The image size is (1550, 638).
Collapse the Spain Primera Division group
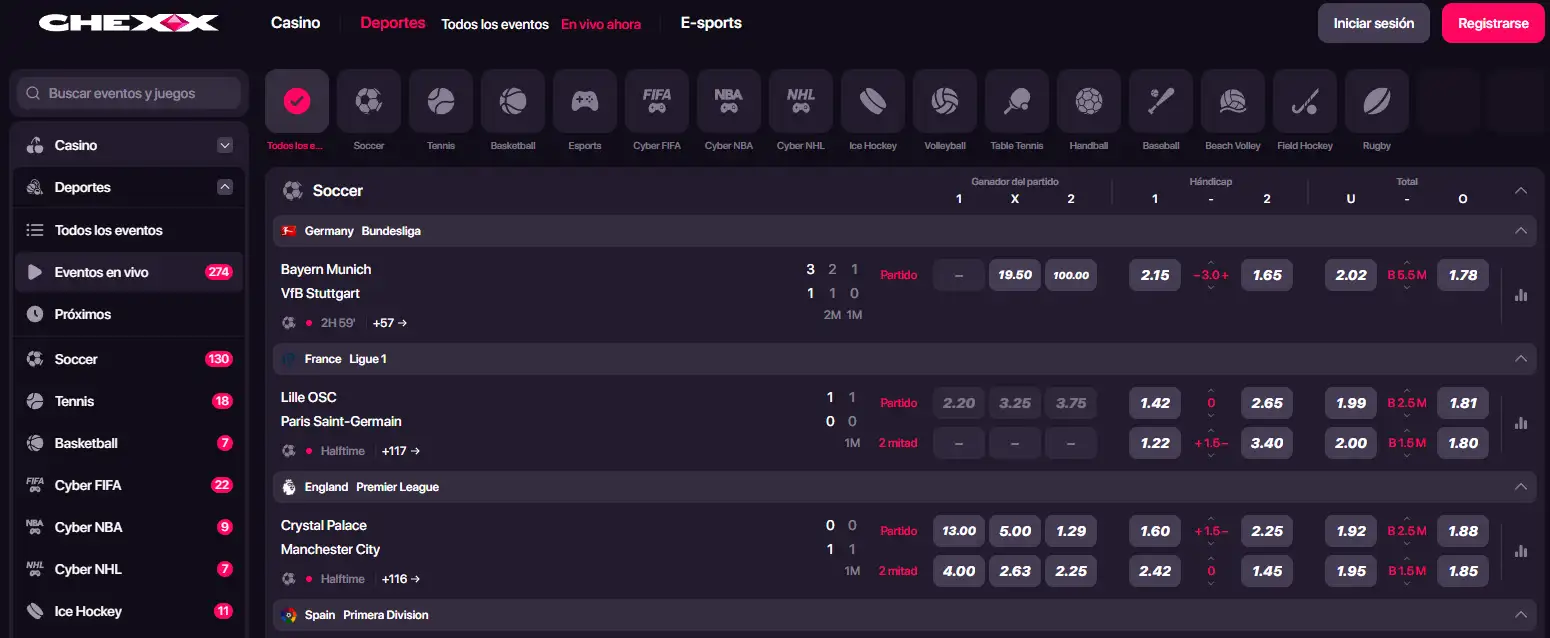tap(1521, 615)
